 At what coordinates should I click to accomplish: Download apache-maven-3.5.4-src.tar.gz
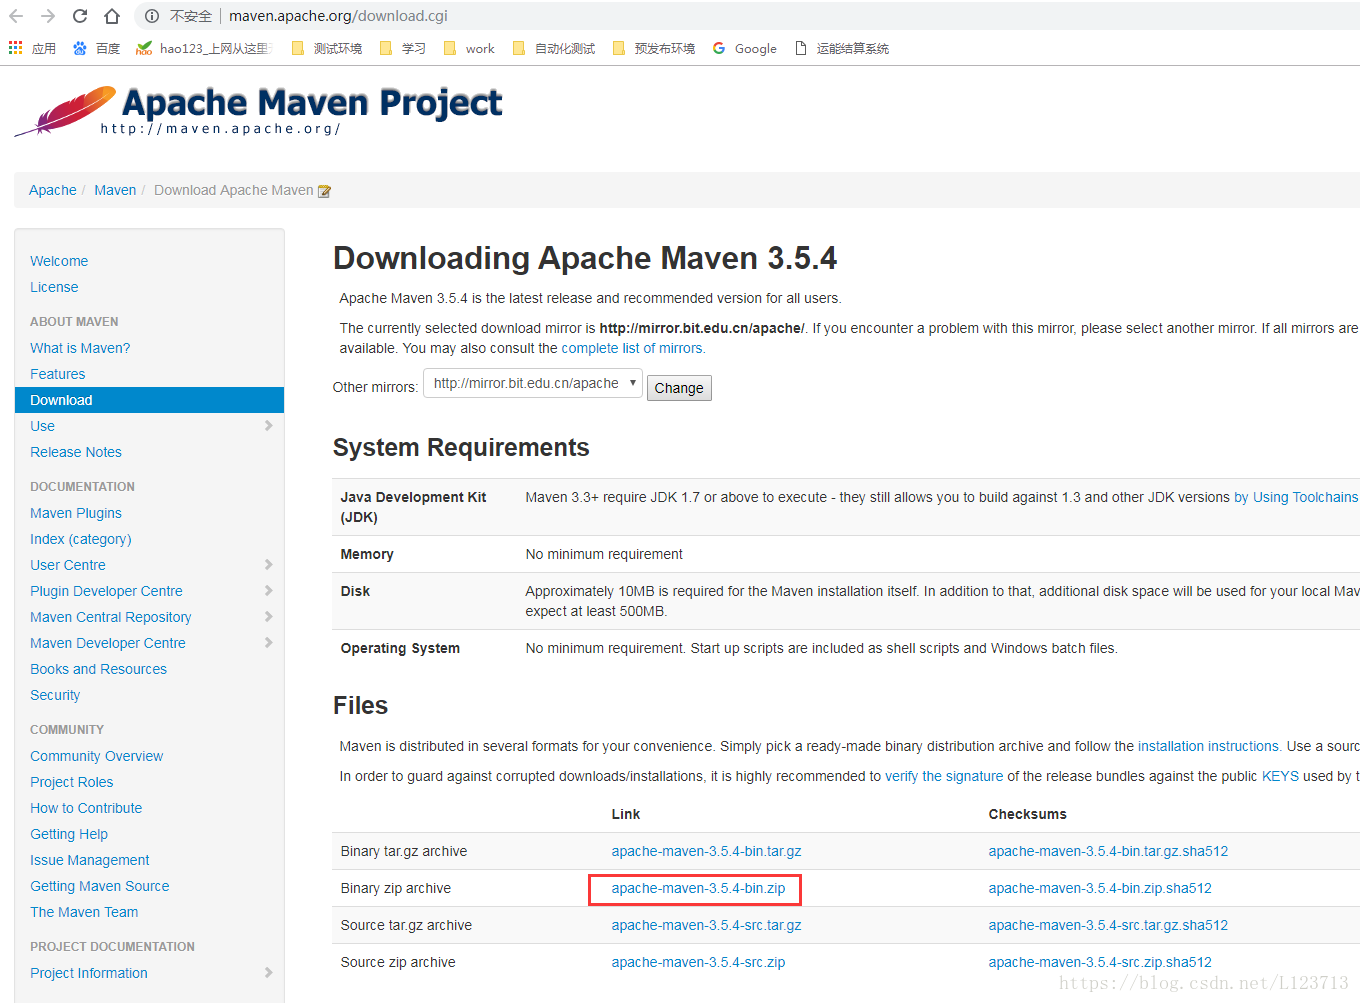tap(707, 925)
